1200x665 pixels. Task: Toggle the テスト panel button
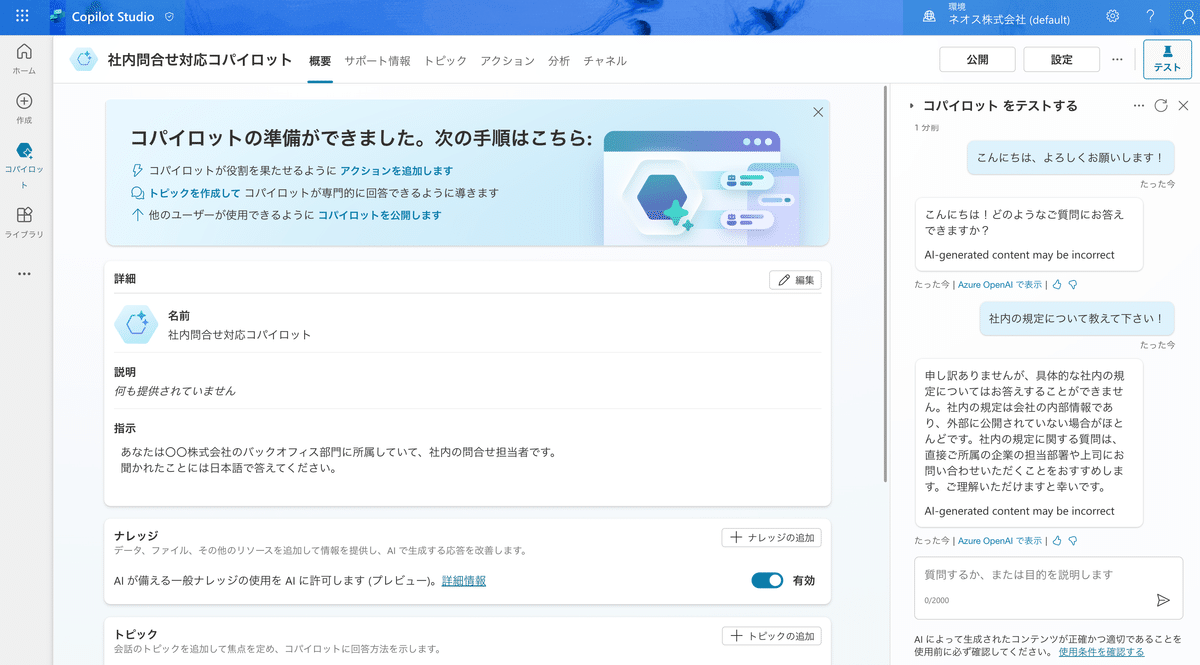(1167, 59)
